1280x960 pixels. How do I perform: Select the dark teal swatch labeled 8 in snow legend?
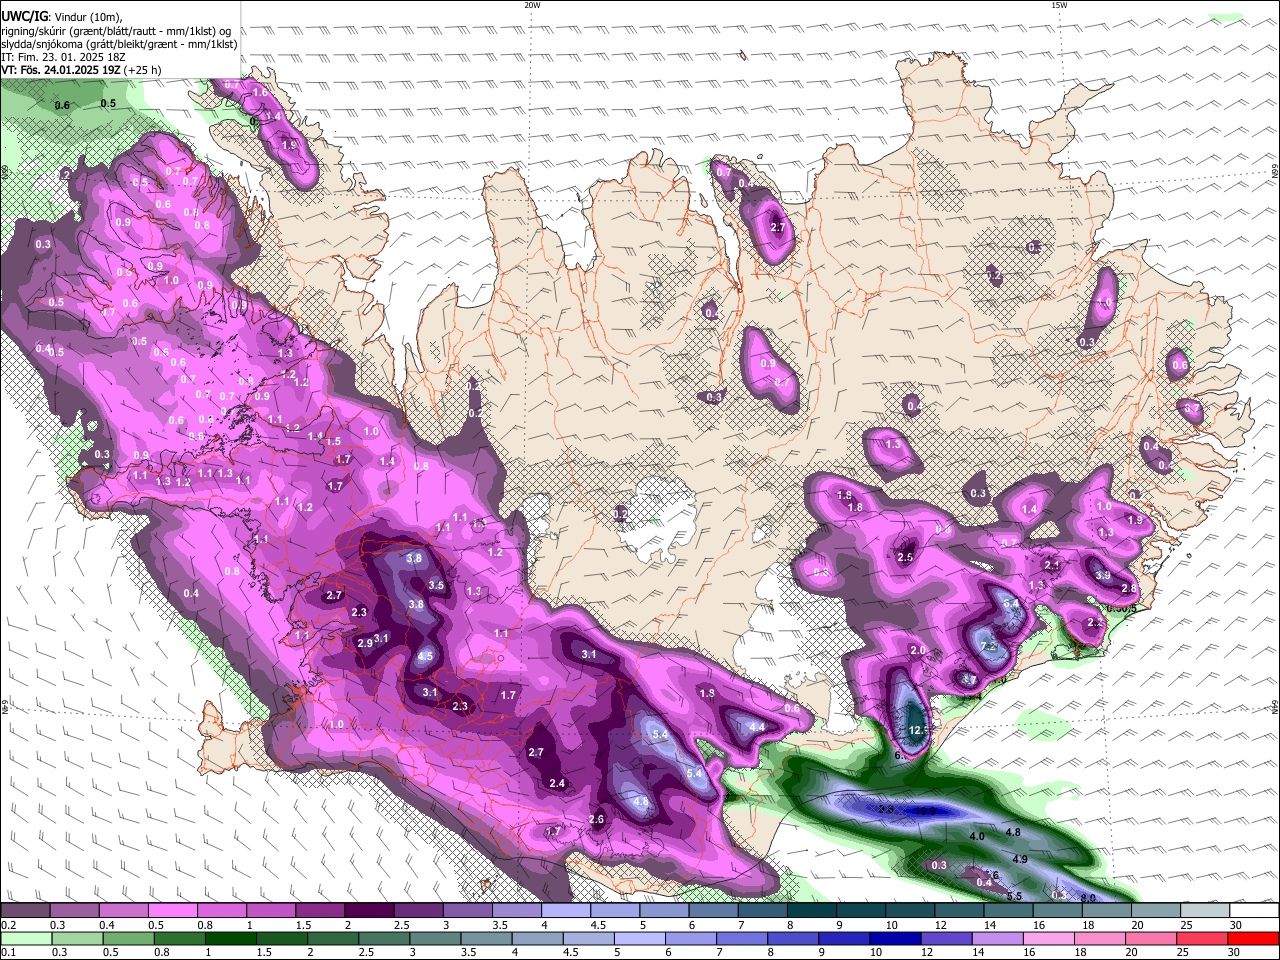click(x=812, y=910)
